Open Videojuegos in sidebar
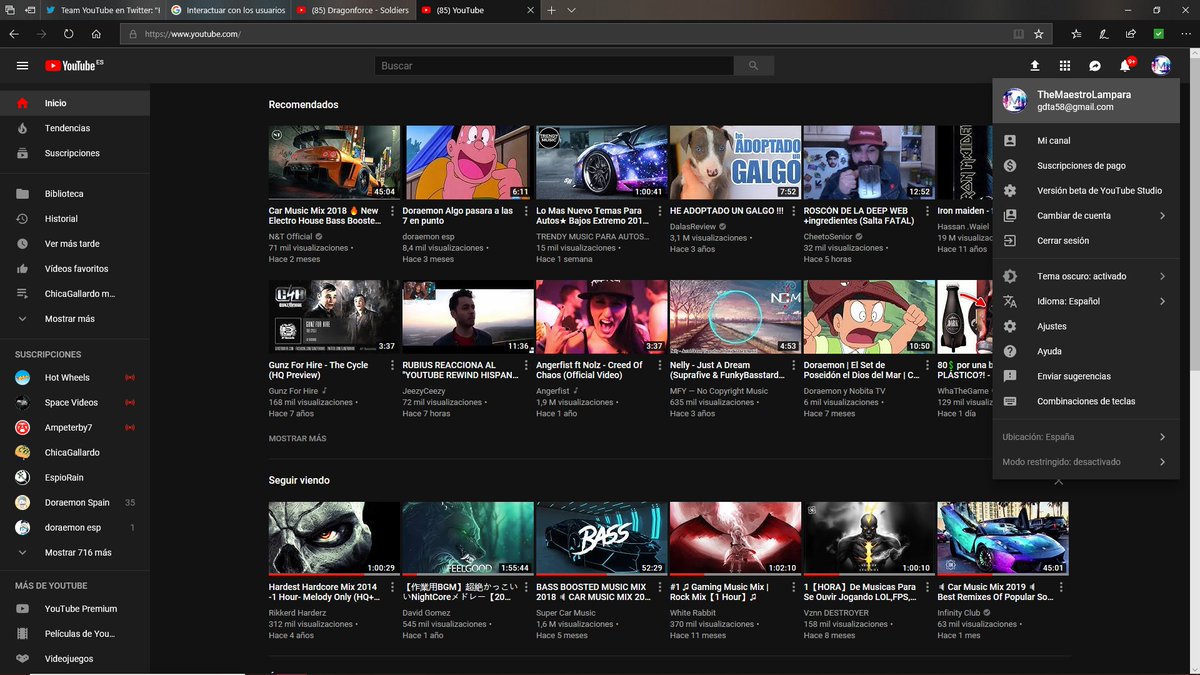 (x=75, y=659)
